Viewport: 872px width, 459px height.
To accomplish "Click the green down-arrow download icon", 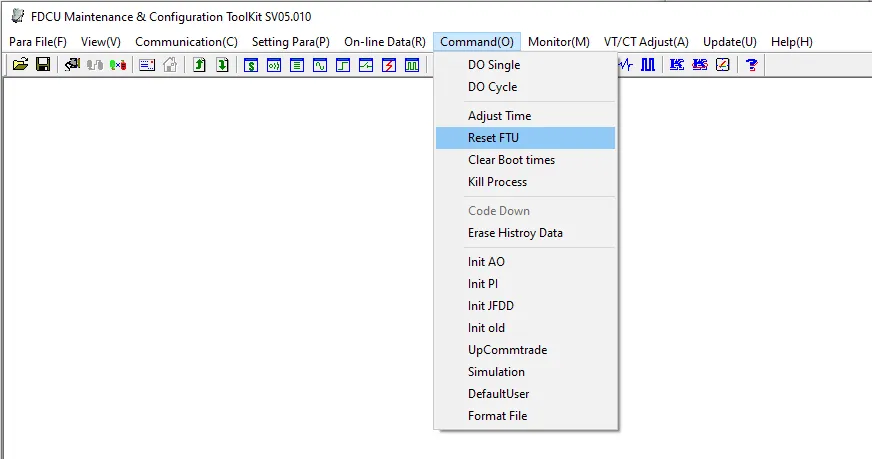I will pyautogui.click(x=222, y=65).
